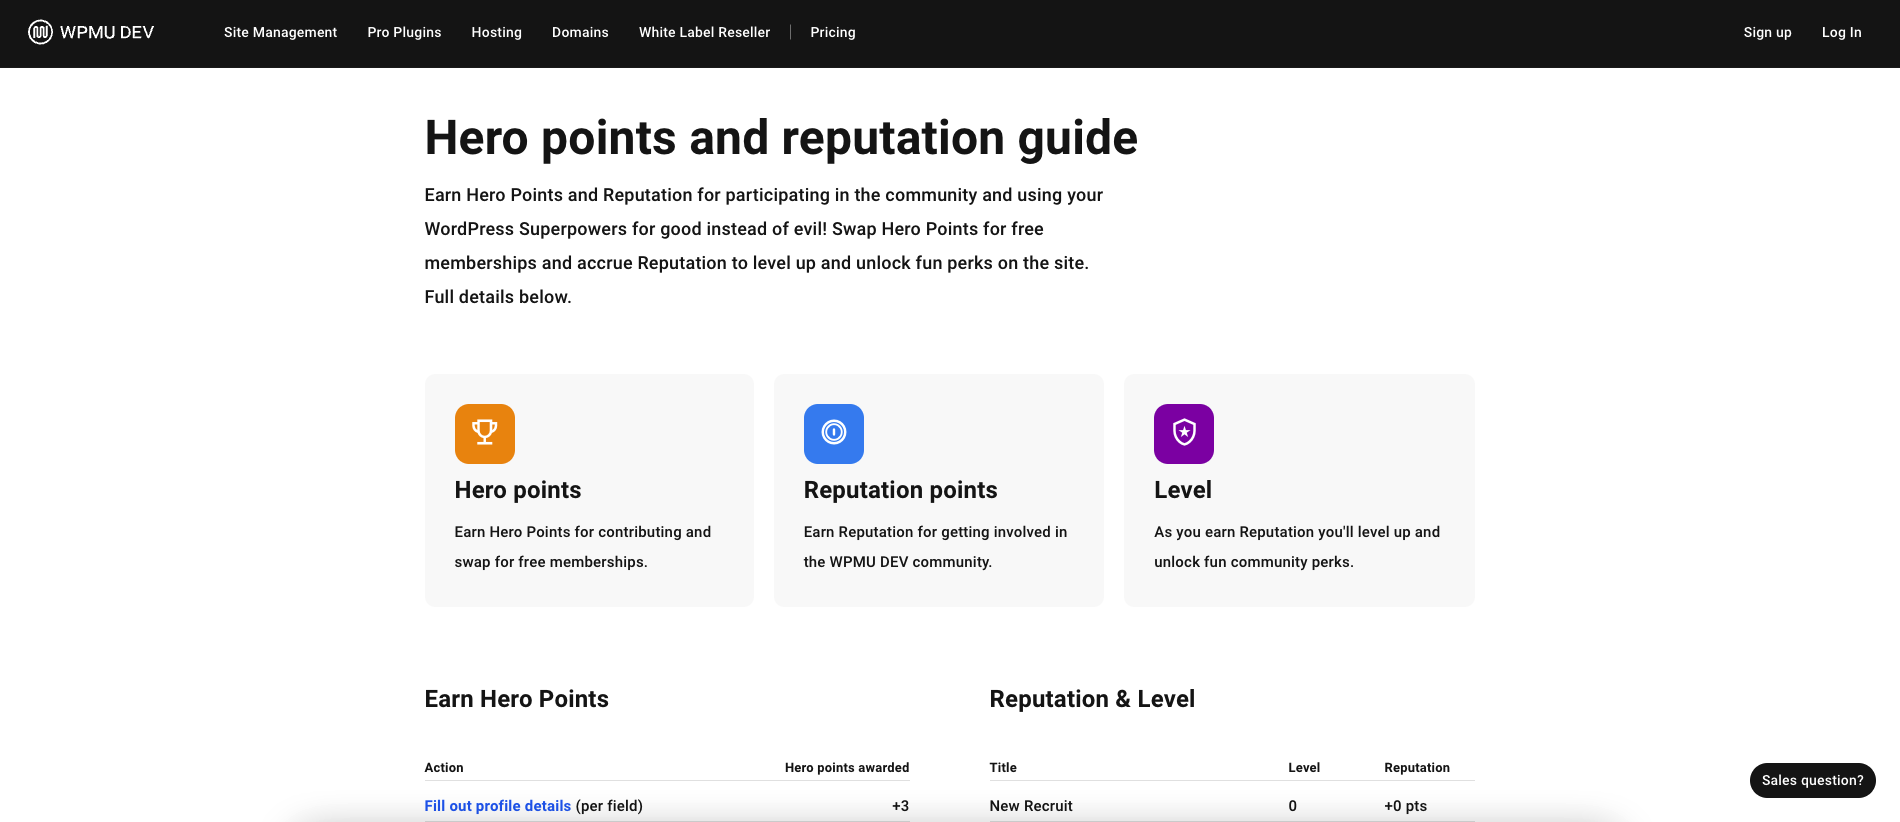1900x822 pixels.
Task: Open the Domains menu item
Action: 580,32
